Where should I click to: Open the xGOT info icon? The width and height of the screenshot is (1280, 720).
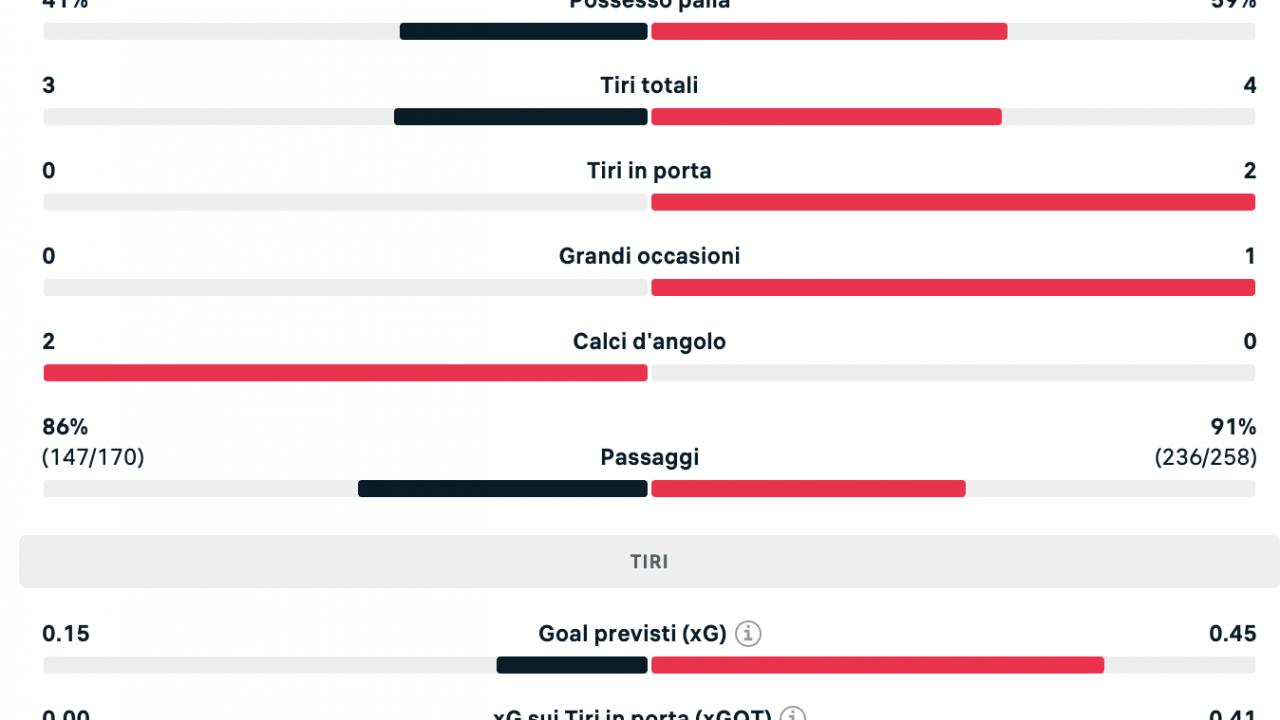point(793,714)
